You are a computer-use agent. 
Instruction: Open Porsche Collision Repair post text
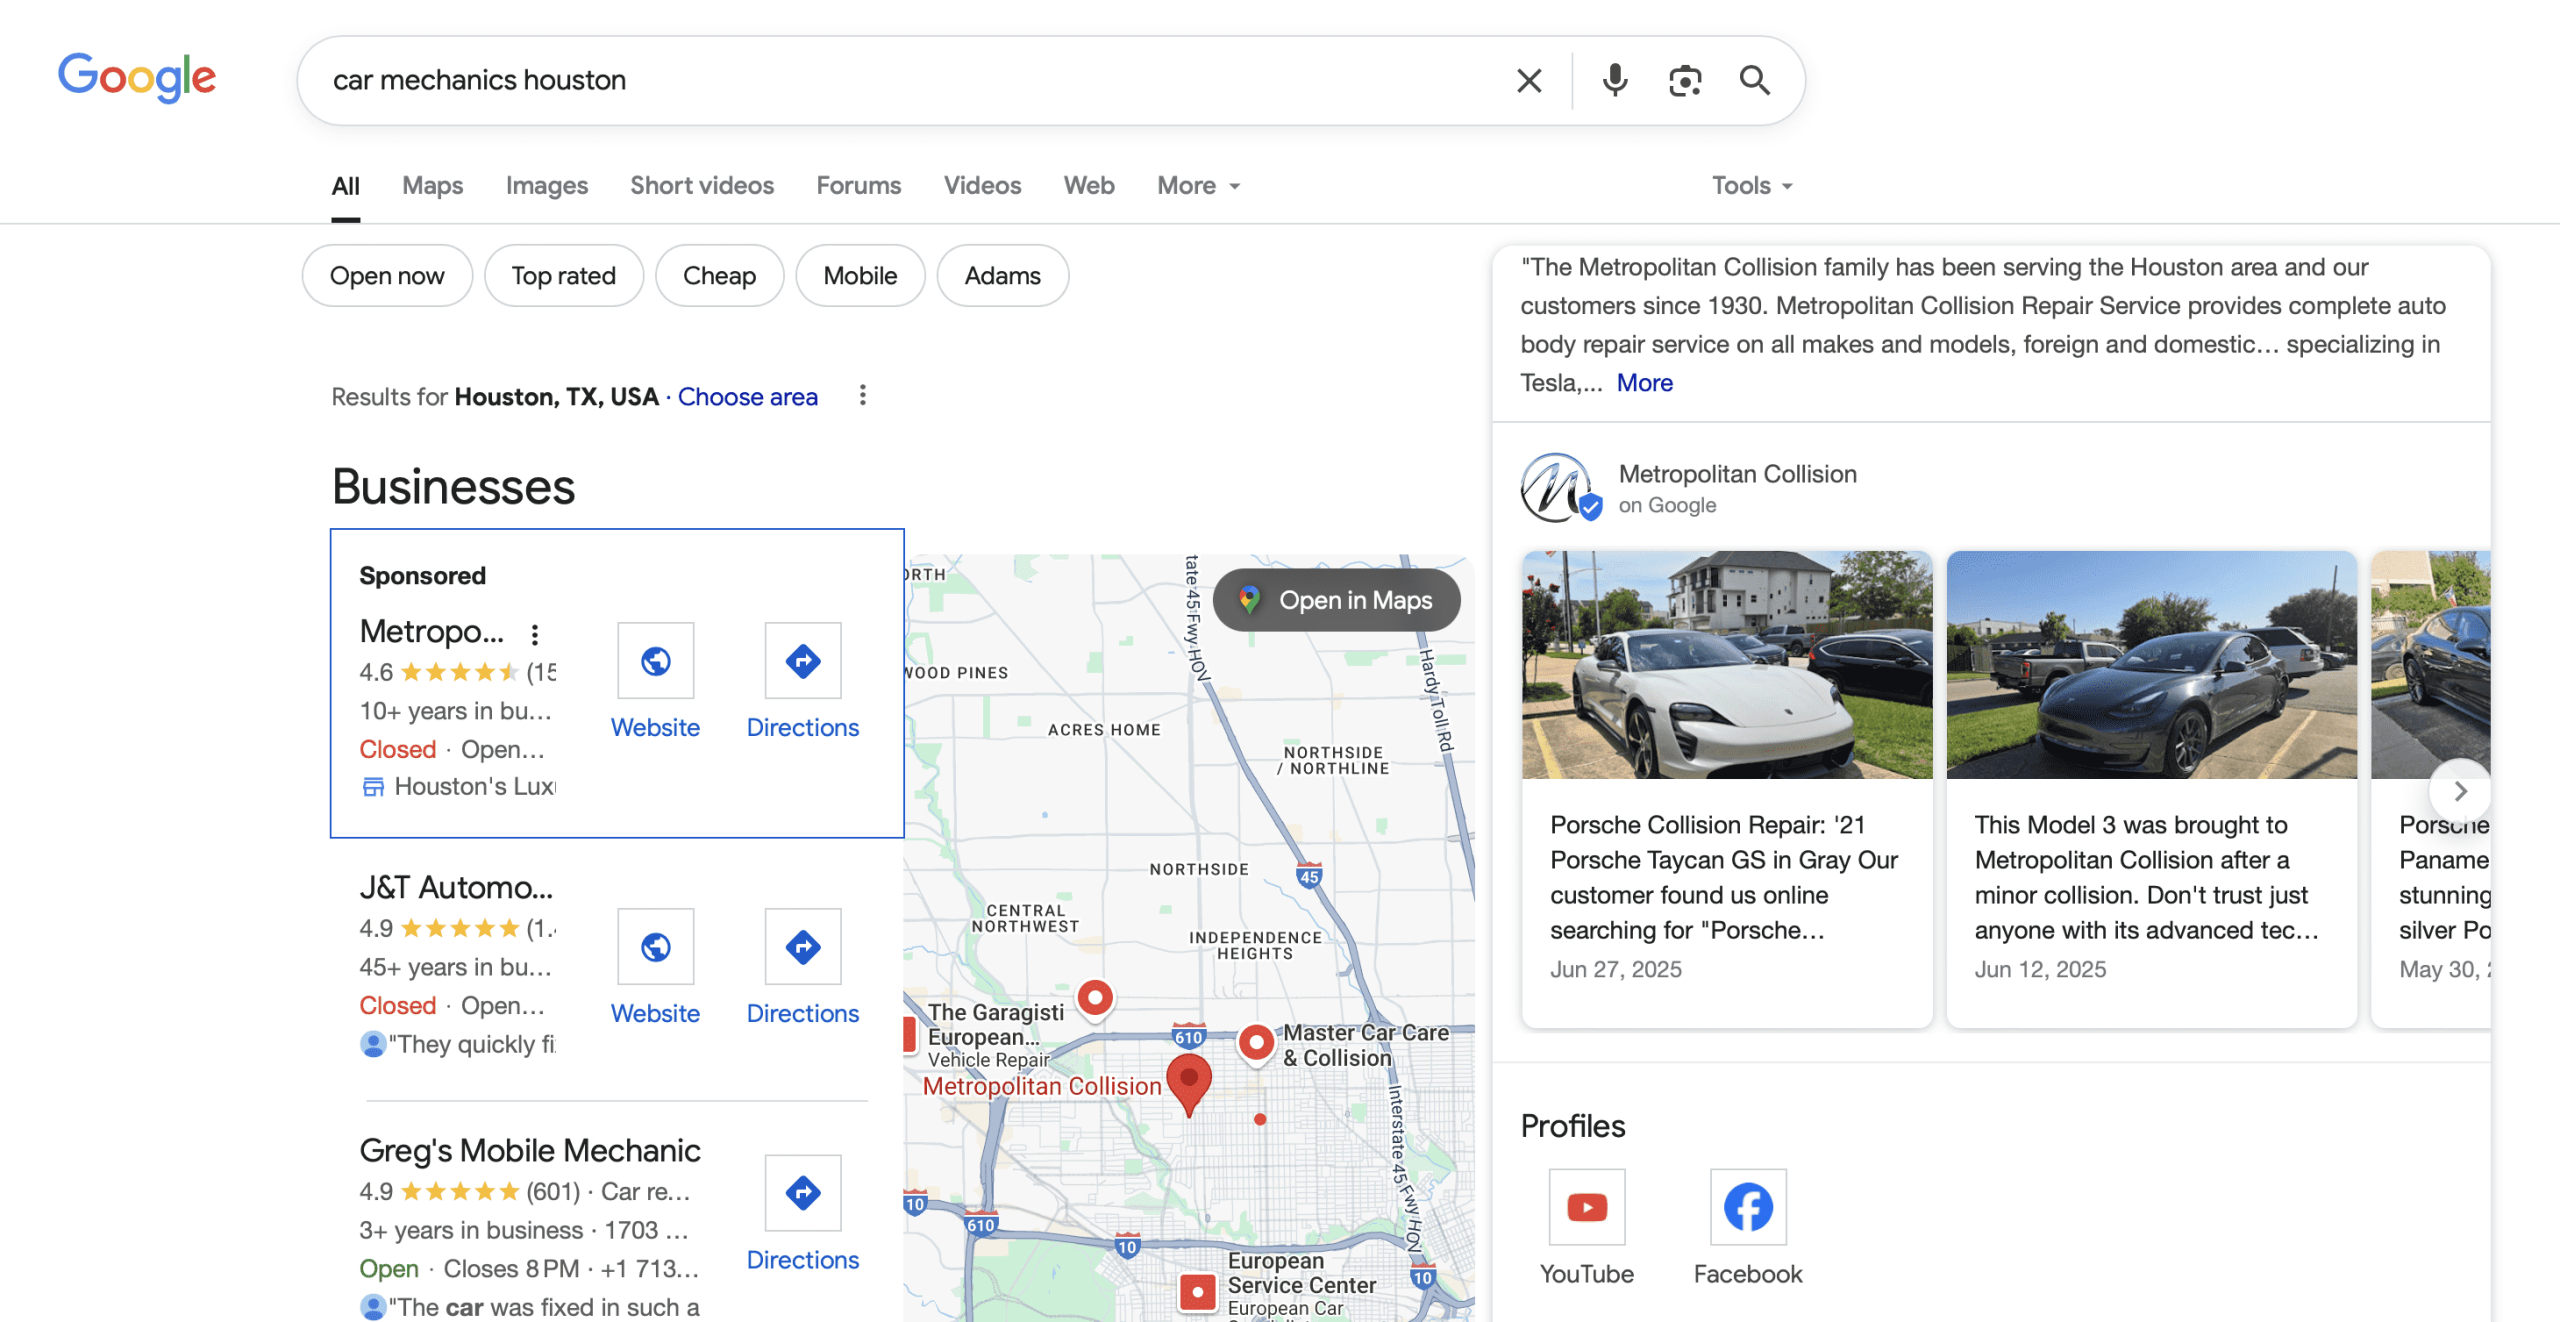pos(1724,877)
